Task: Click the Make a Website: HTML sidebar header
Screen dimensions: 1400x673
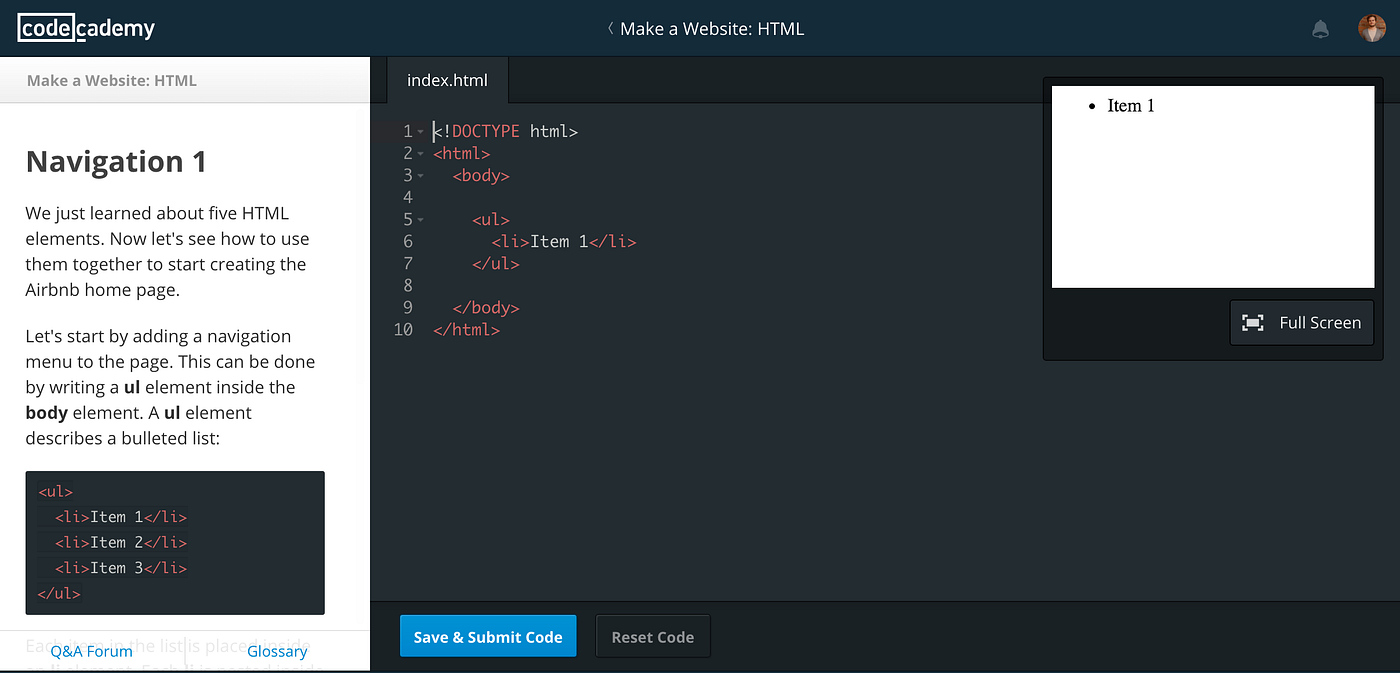Action: tap(111, 80)
